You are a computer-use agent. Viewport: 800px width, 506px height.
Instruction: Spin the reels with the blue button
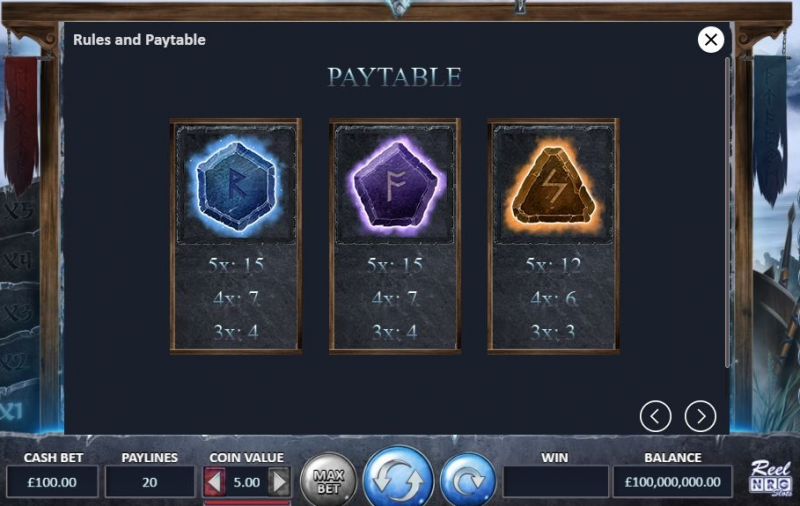pyautogui.click(x=398, y=478)
